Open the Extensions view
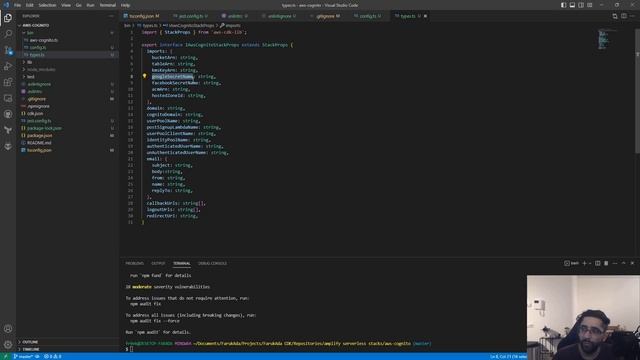Screen dimensions: 640x360 point(8,82)
